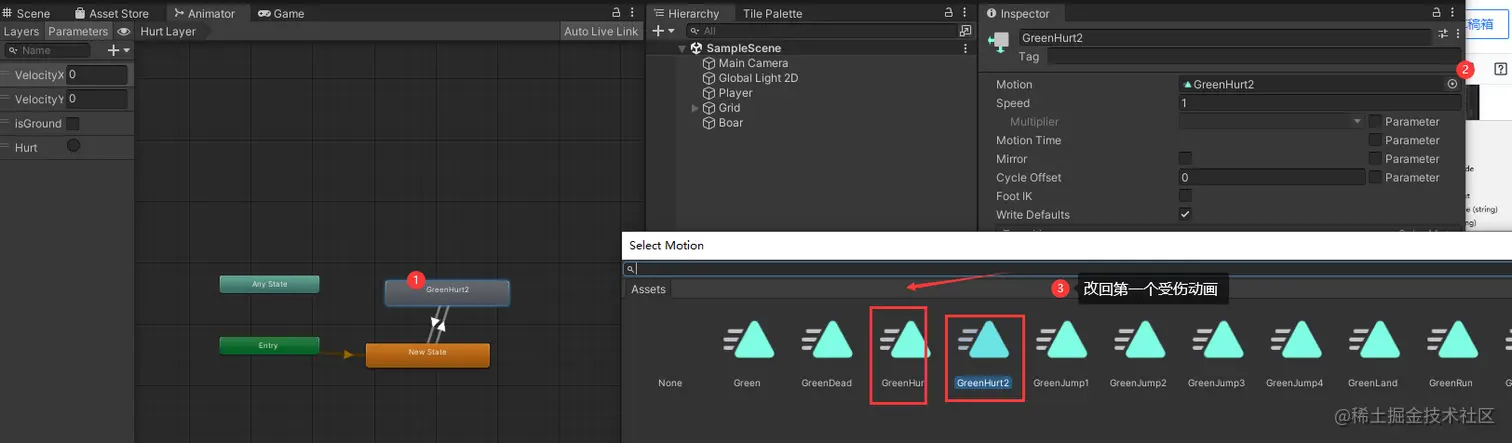Expand the Grid object in Hierarchy
Screen dimensions: 1512x443
point(695,108)
